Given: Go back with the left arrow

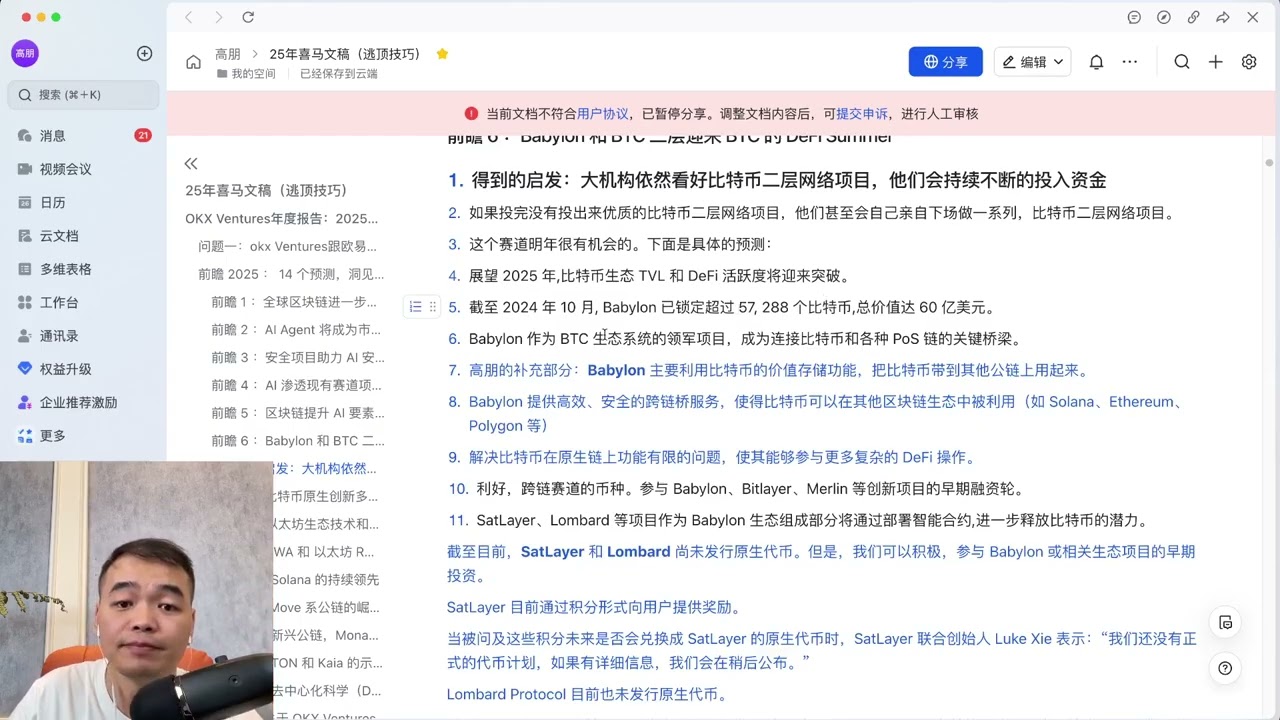Looking at the screenshot, I should (x=189, y=17).
